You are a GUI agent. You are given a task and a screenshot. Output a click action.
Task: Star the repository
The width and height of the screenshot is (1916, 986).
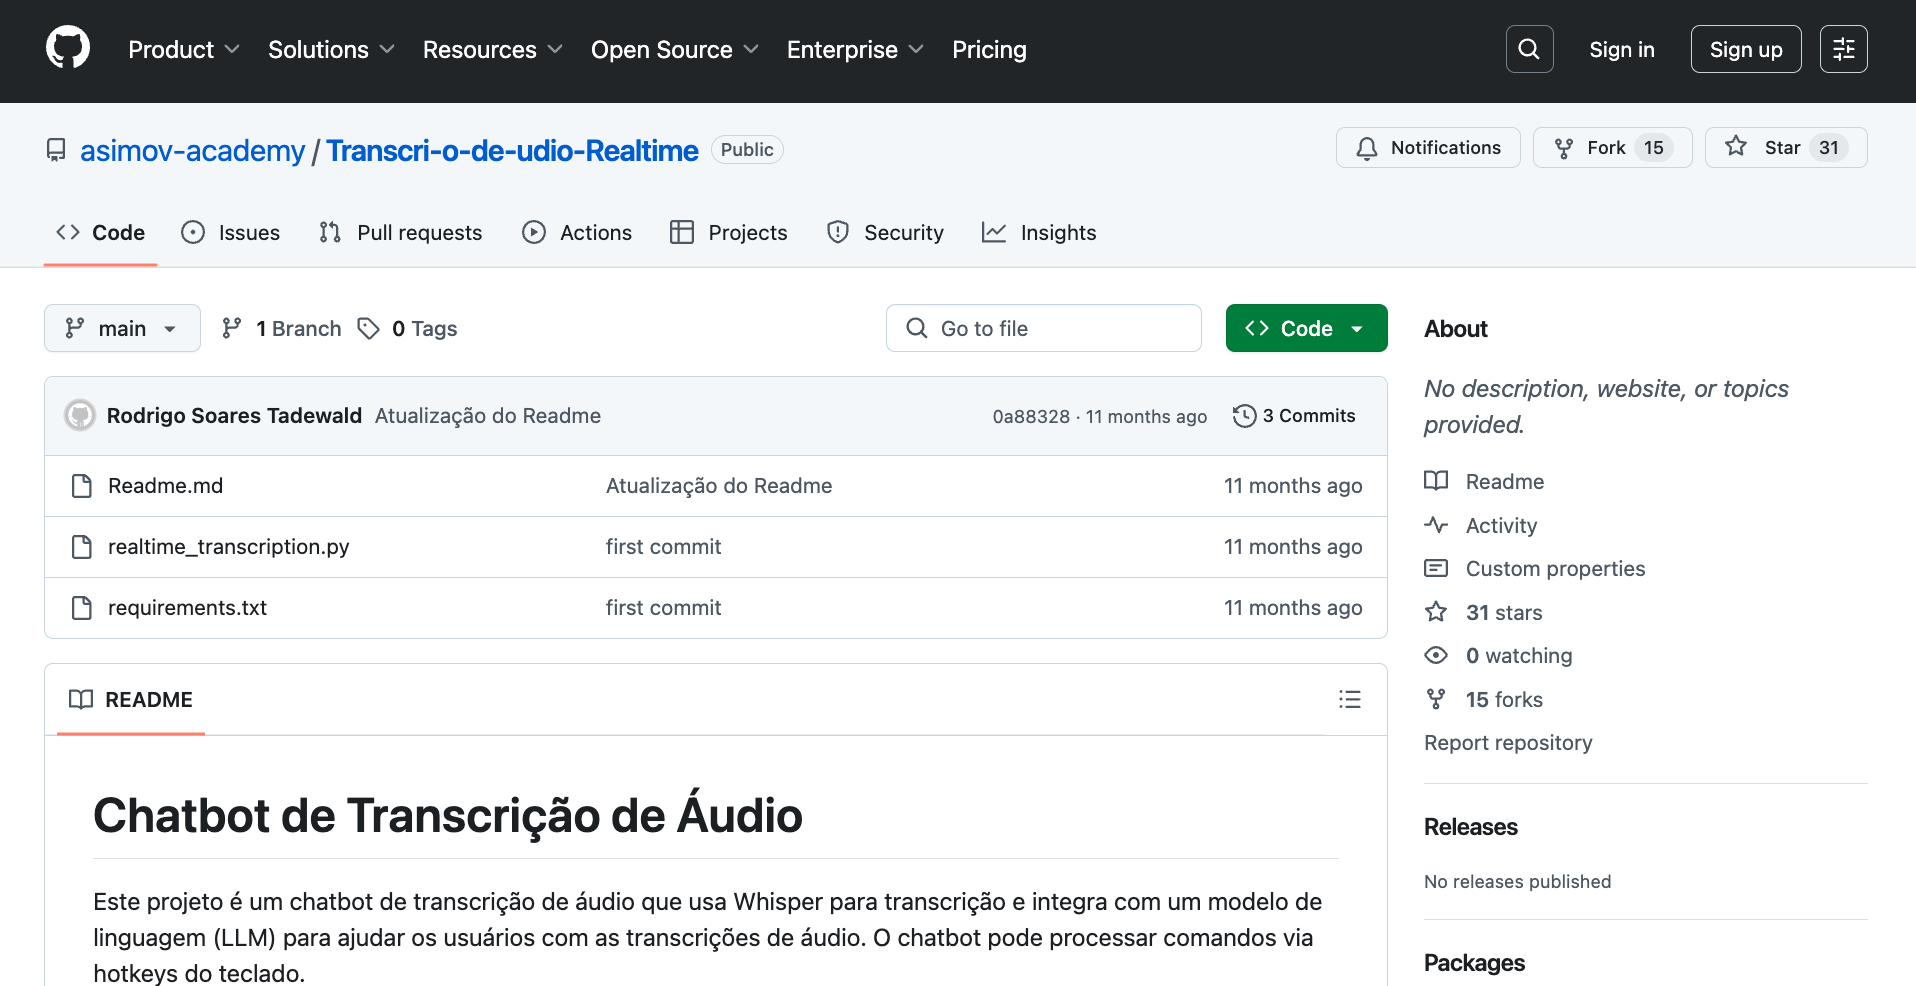[x=1784, y=148]
